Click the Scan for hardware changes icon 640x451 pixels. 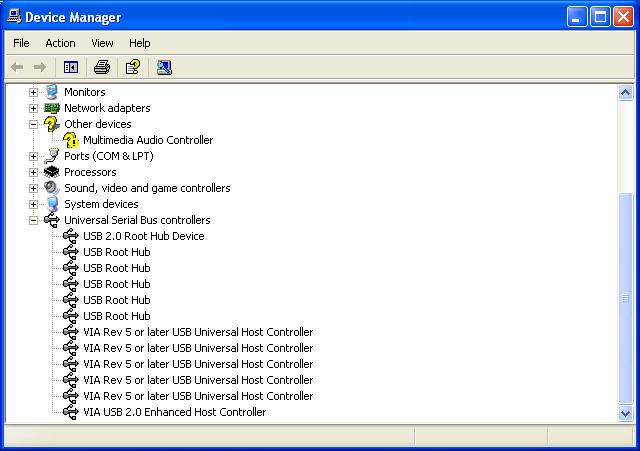[x=164, y=67]
